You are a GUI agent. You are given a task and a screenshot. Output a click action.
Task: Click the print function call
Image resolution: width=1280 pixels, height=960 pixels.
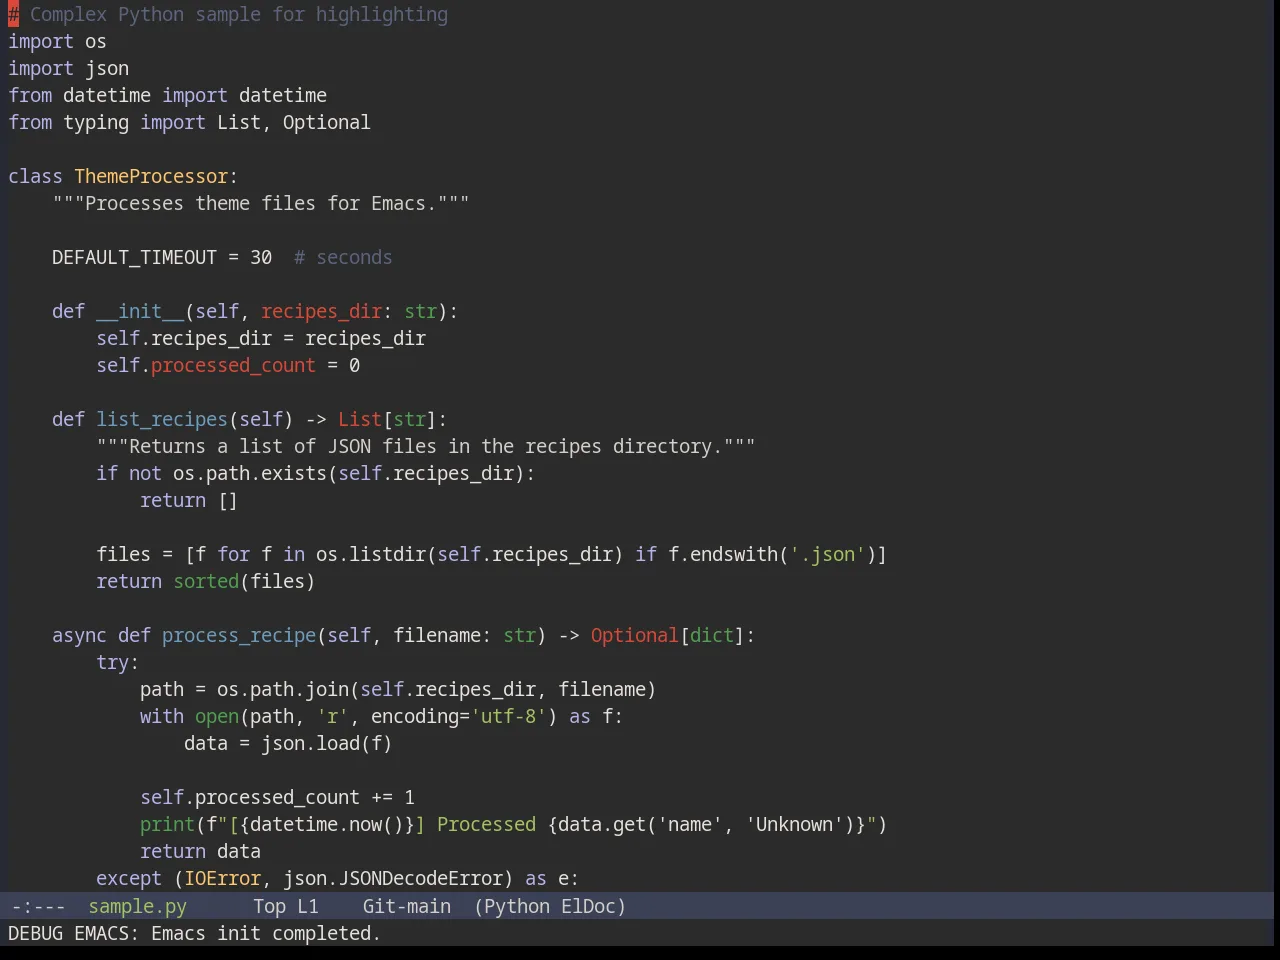167,824
